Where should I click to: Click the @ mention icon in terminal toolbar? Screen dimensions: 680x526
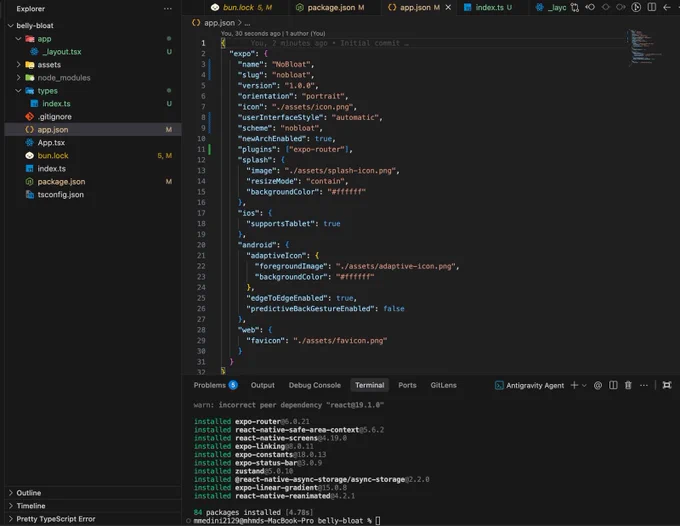pyautogui.click(x=598, y=385)
